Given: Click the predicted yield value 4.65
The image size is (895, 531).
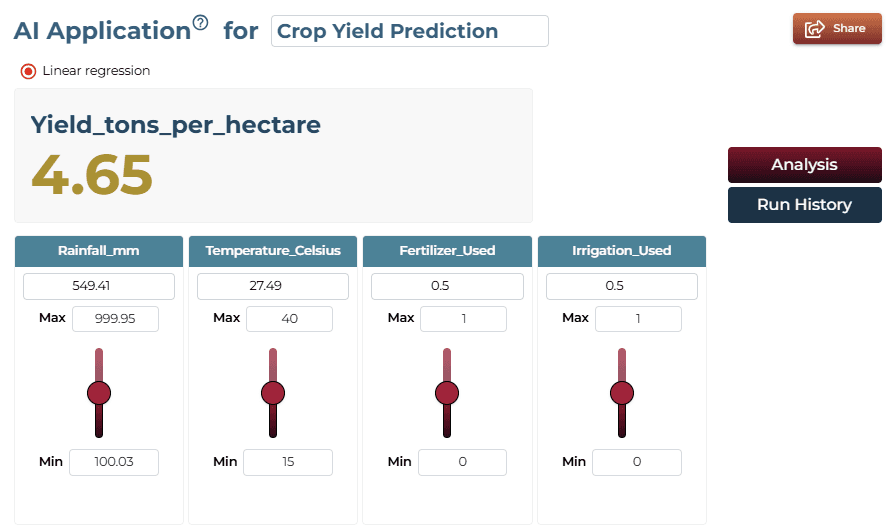Looking at the screenshot, I should point(92,175).
